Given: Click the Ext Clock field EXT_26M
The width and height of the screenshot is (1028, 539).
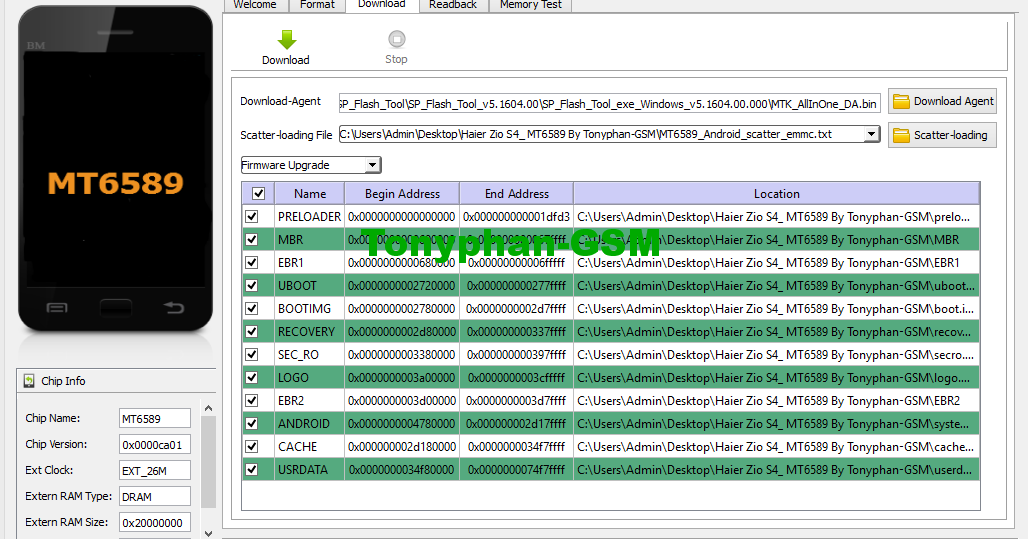Looking at the screenshot, I should pyautogui.click(x=155, y=470).
